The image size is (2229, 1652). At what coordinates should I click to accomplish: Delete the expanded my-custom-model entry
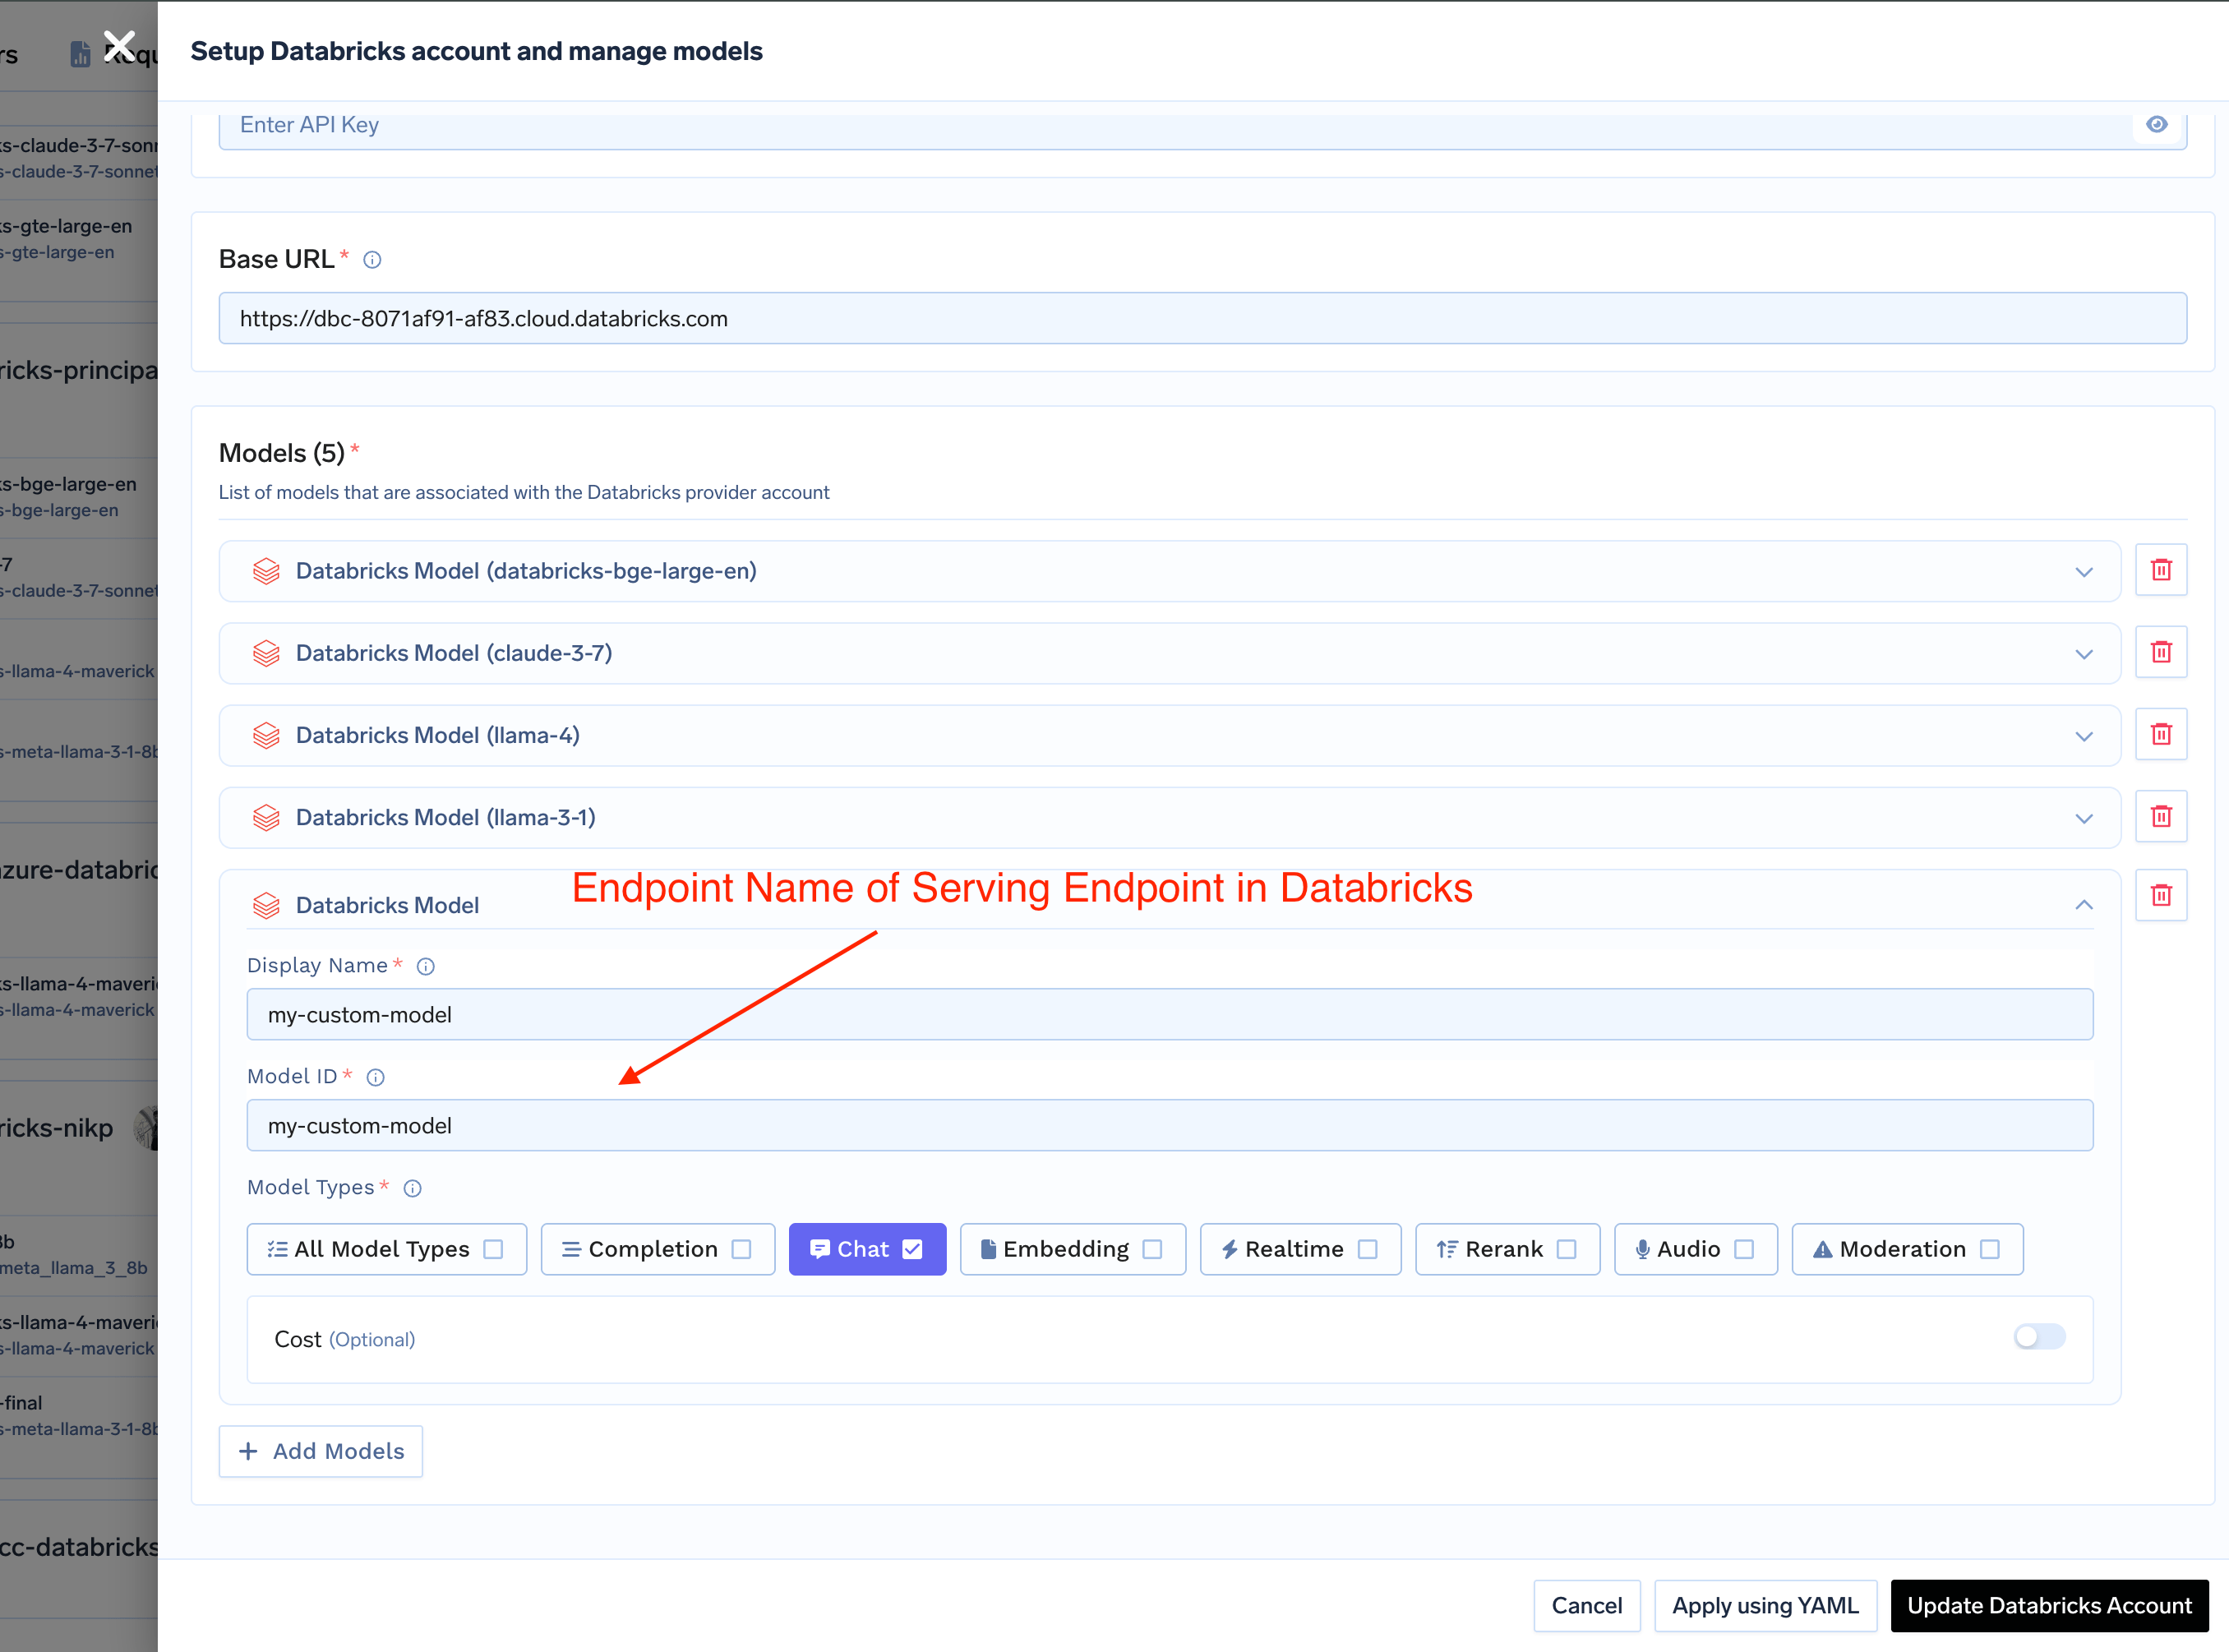(x=2161, y=895)
